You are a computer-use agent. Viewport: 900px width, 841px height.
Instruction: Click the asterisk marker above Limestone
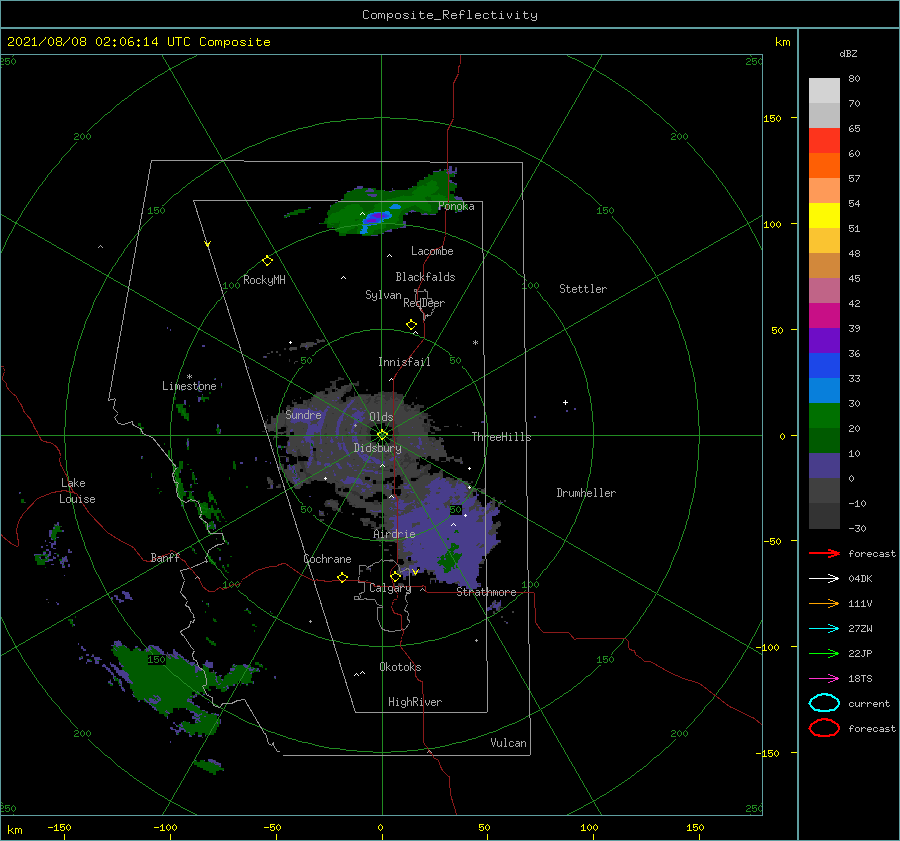coord(189,377)
